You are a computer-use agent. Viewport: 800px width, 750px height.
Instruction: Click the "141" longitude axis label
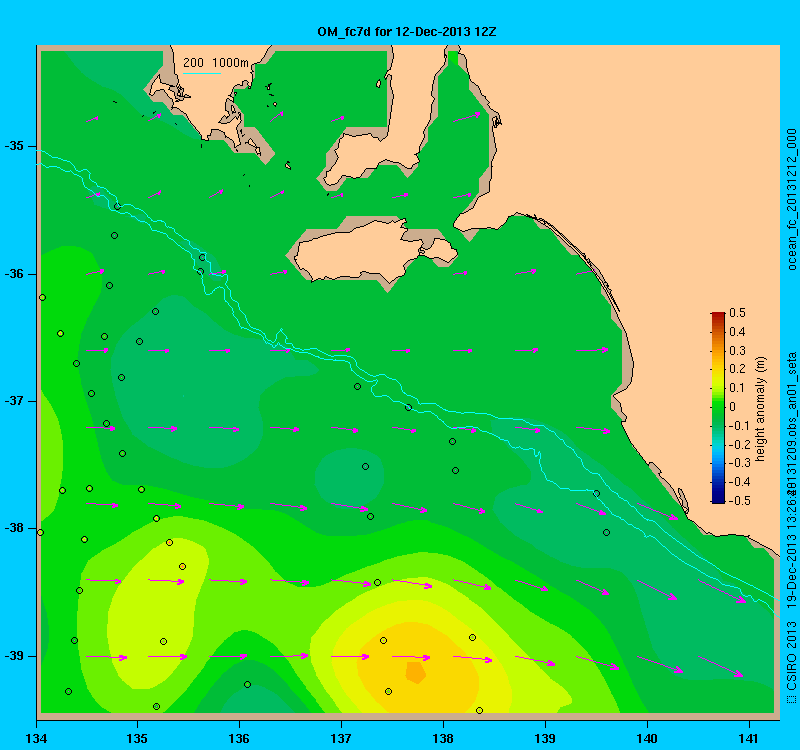749,738
